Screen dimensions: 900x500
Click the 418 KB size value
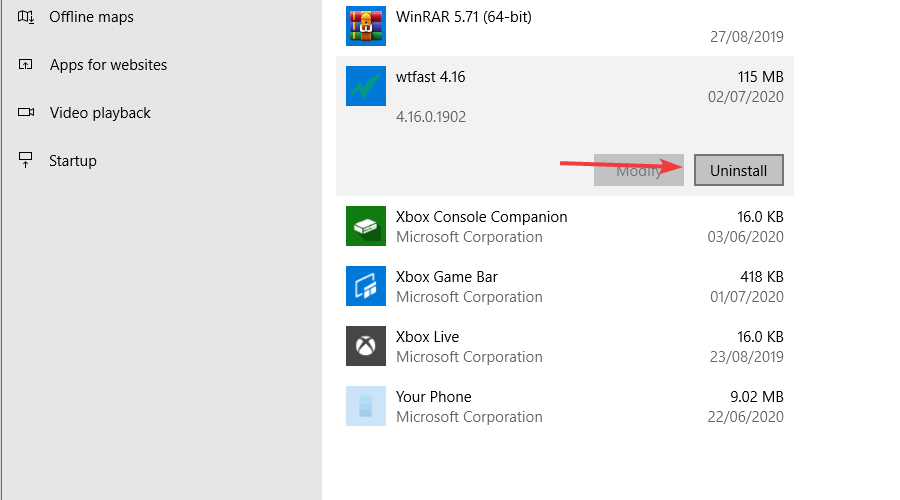(762, 277)
